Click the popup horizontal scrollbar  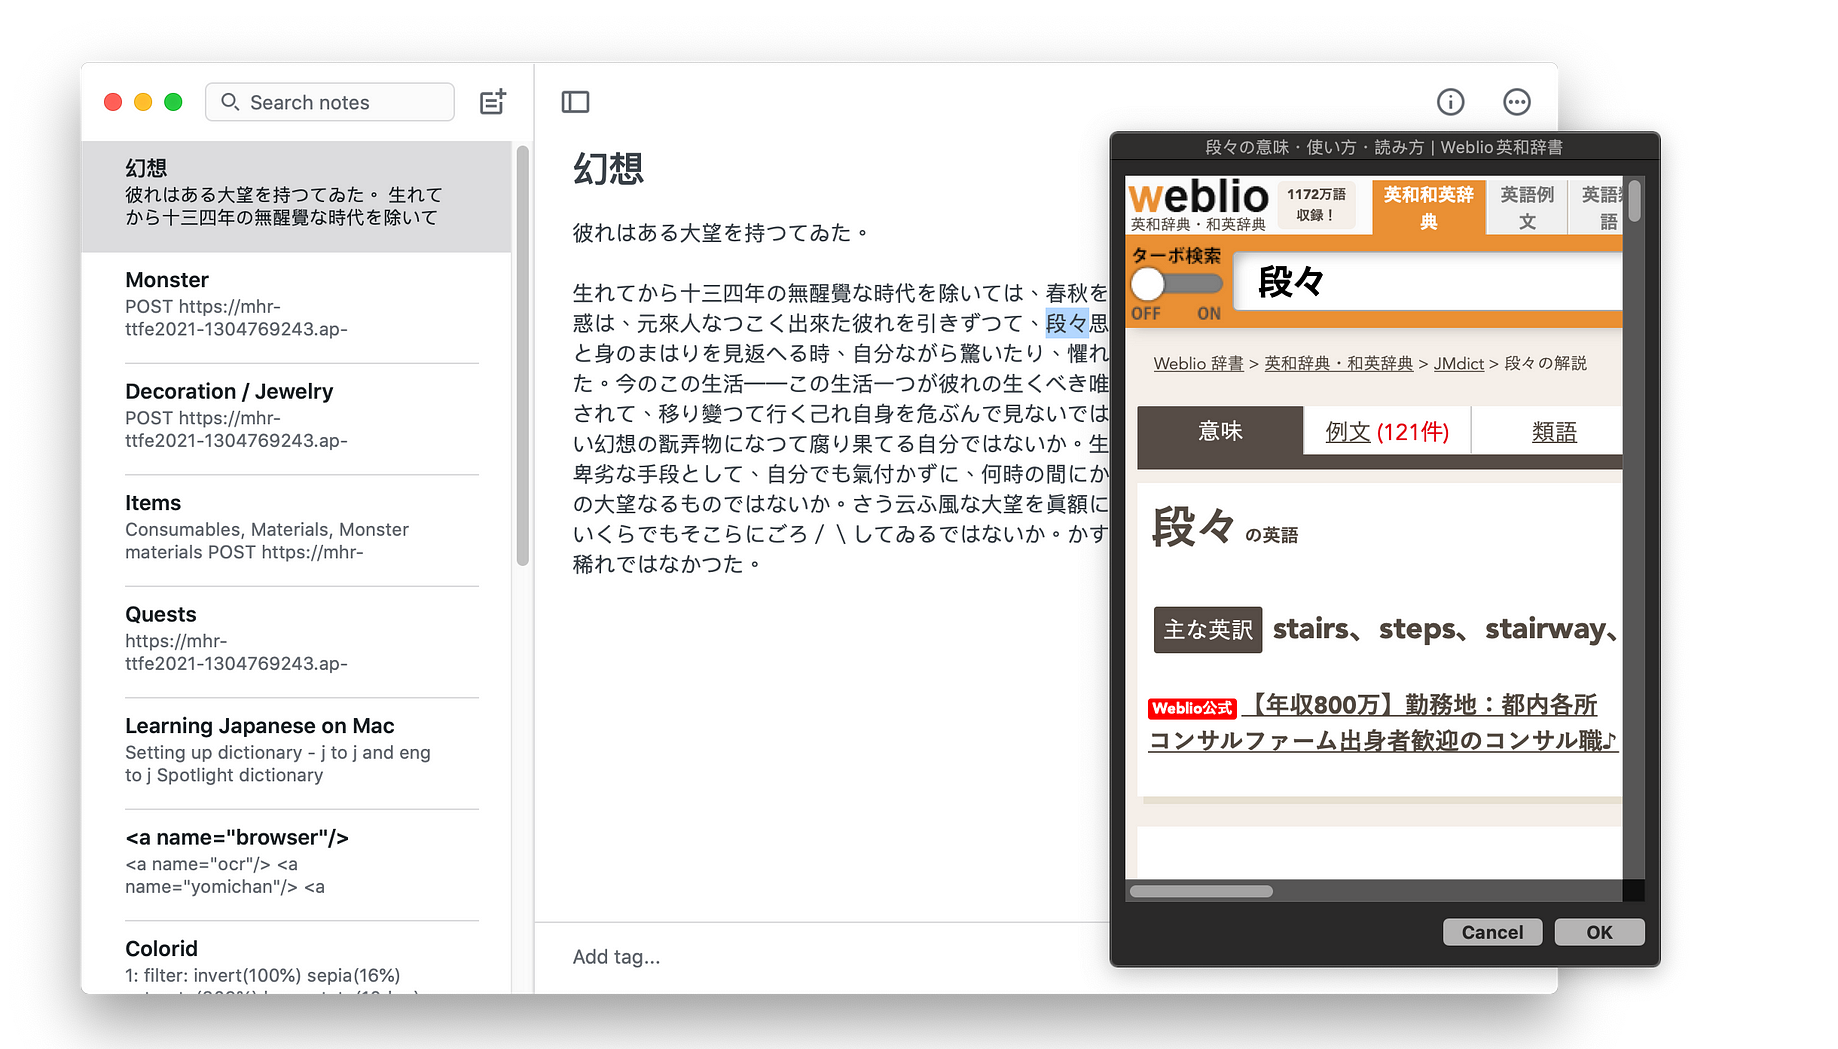pyautogui.click(x=1201, y=891)
